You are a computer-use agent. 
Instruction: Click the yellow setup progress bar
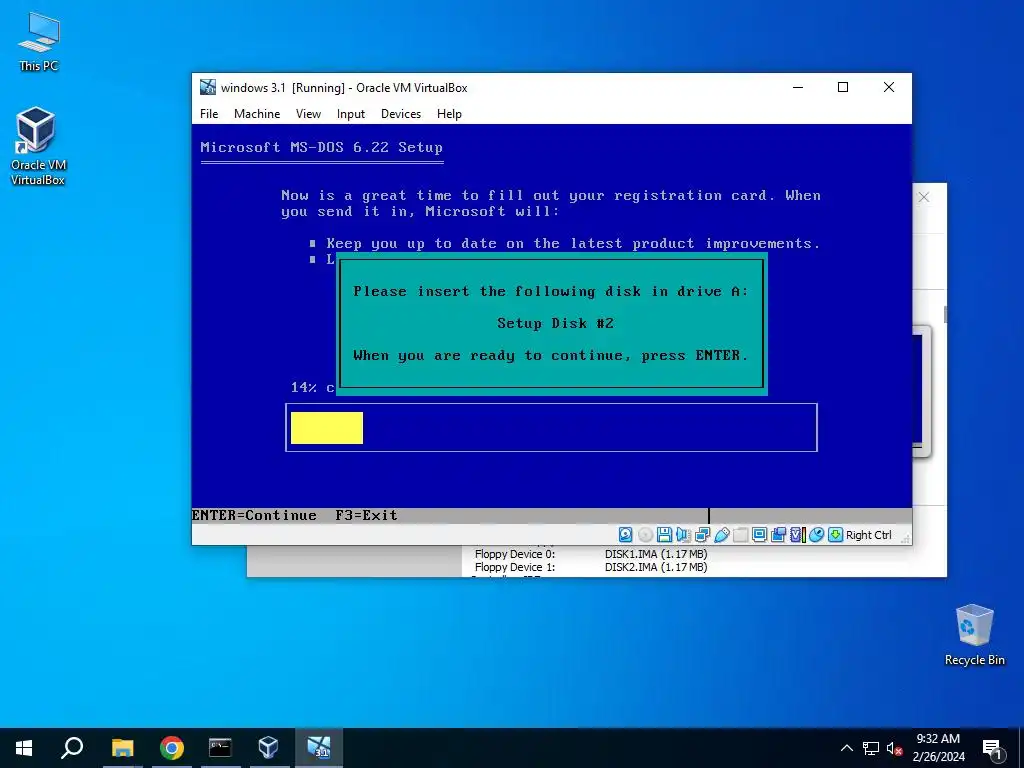point(327,428)
